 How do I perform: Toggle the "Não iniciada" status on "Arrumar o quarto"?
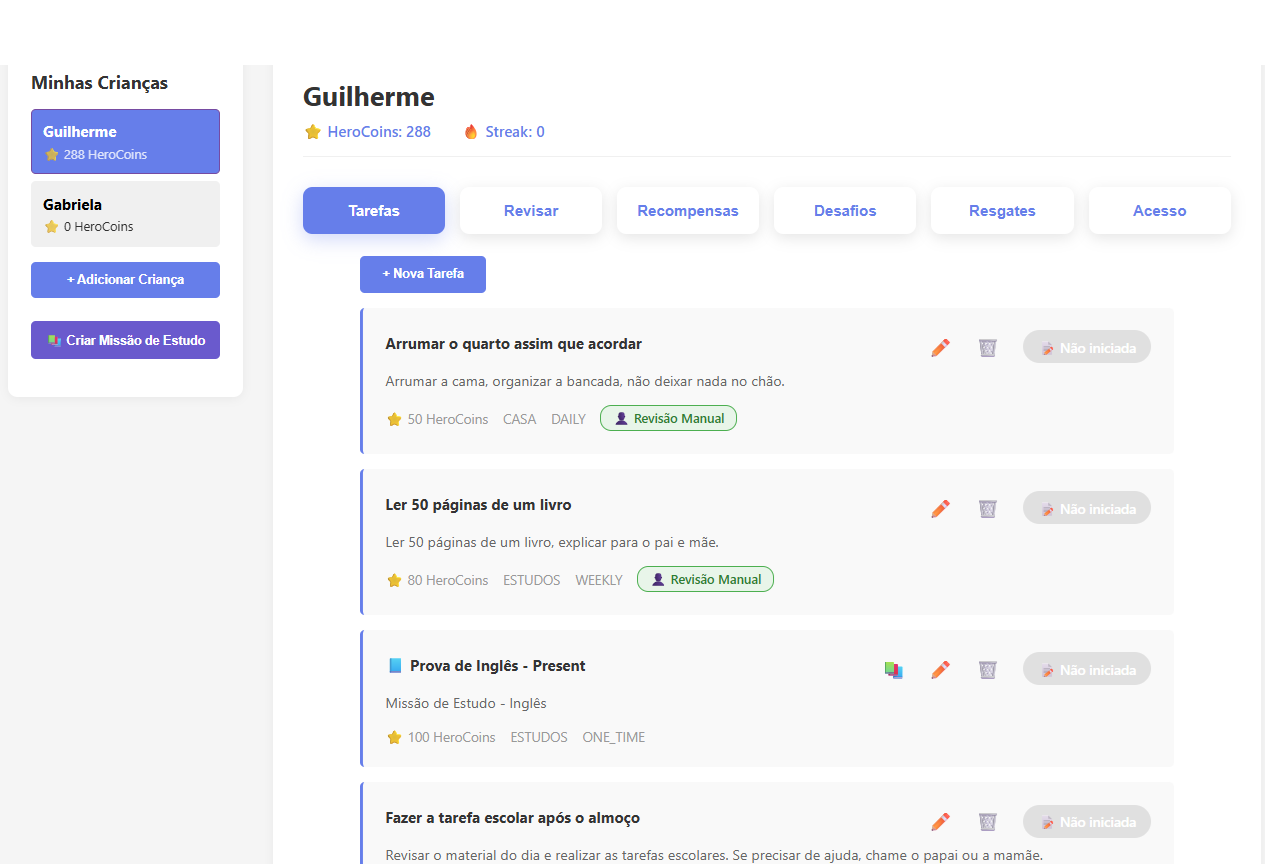[1086, 347]
